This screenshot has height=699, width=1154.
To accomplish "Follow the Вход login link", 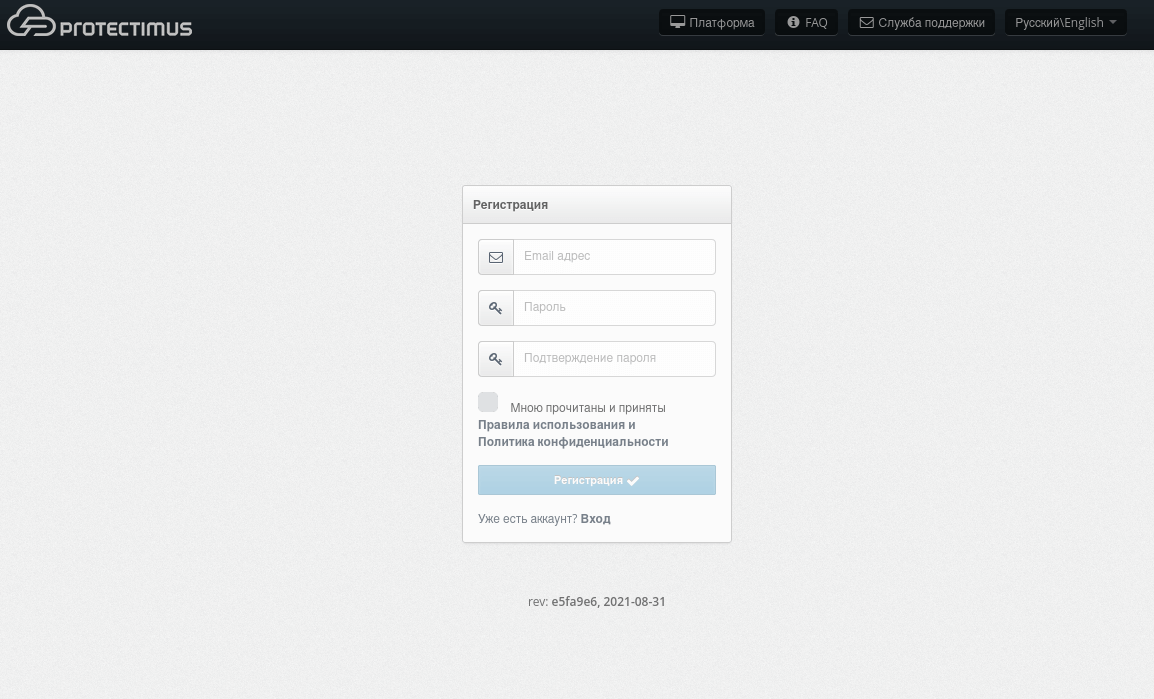I will pos(595,519).
